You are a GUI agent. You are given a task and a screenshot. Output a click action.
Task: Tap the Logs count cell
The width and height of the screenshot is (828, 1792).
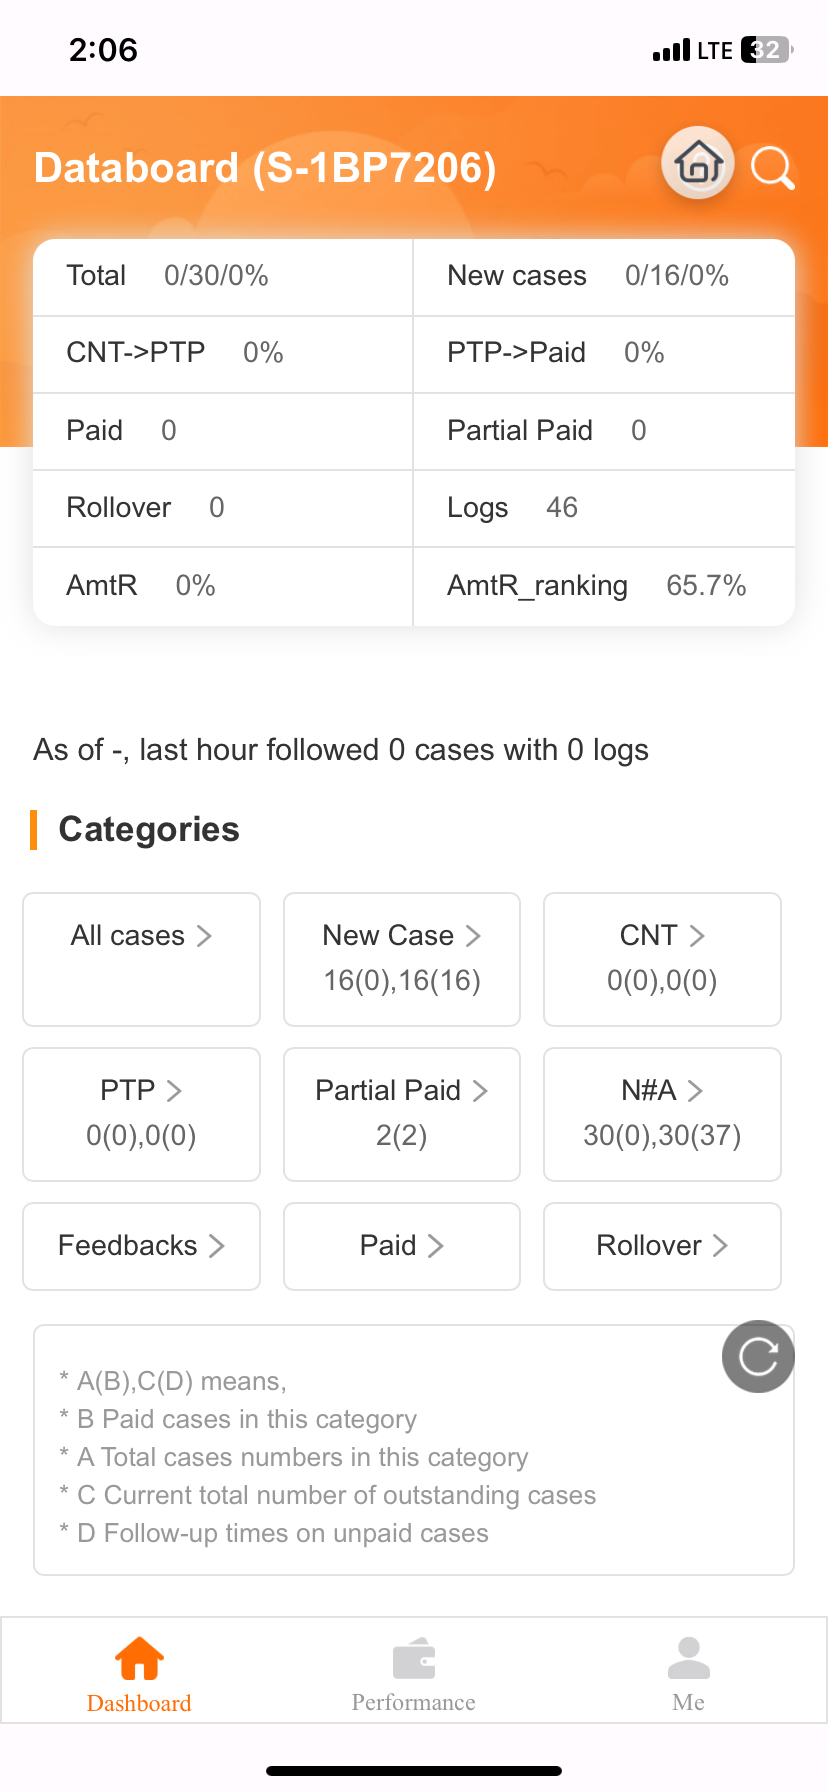pyautogui.click(x=604, y=508)
